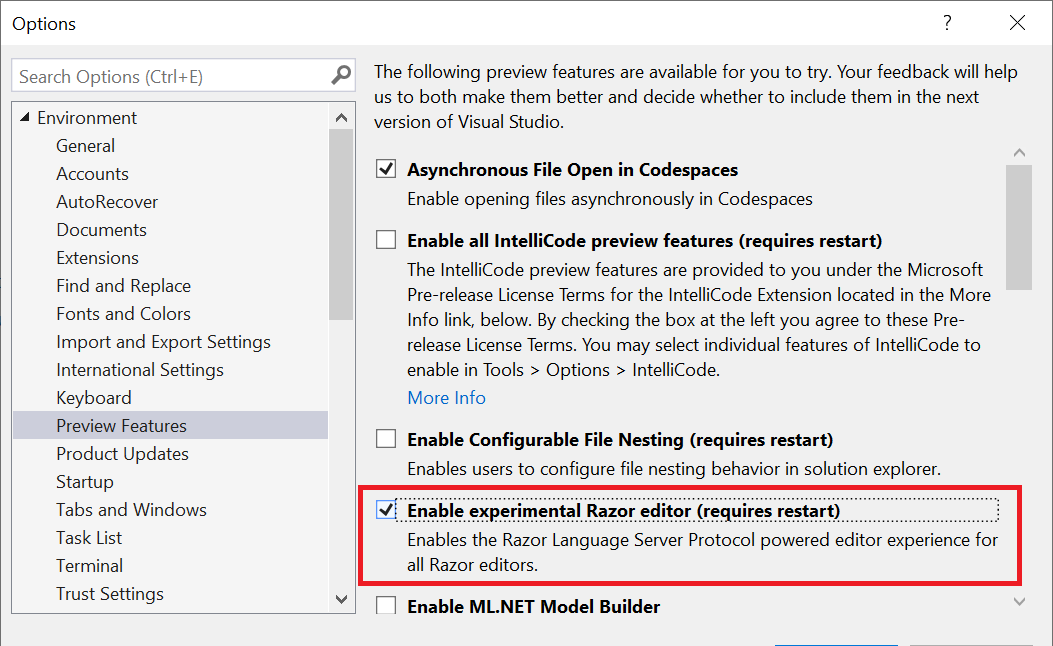Open Extensions settings page

click(97, 258)
